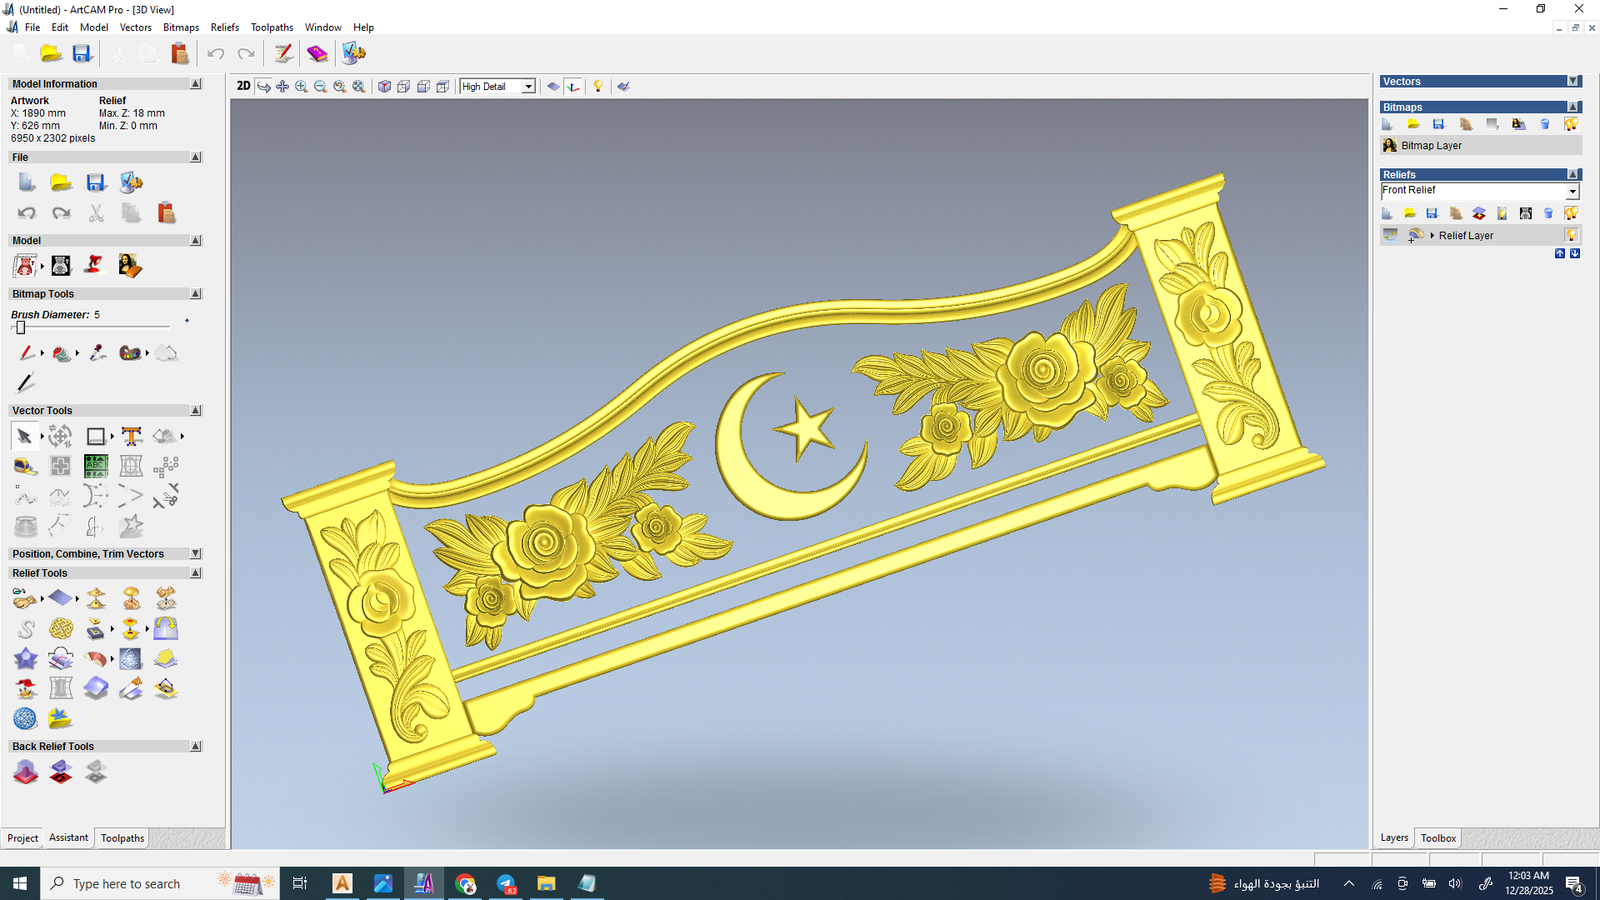Open the High Detail quality dropdown
This screenshot has height=900, width=1600.
point(528,87)
